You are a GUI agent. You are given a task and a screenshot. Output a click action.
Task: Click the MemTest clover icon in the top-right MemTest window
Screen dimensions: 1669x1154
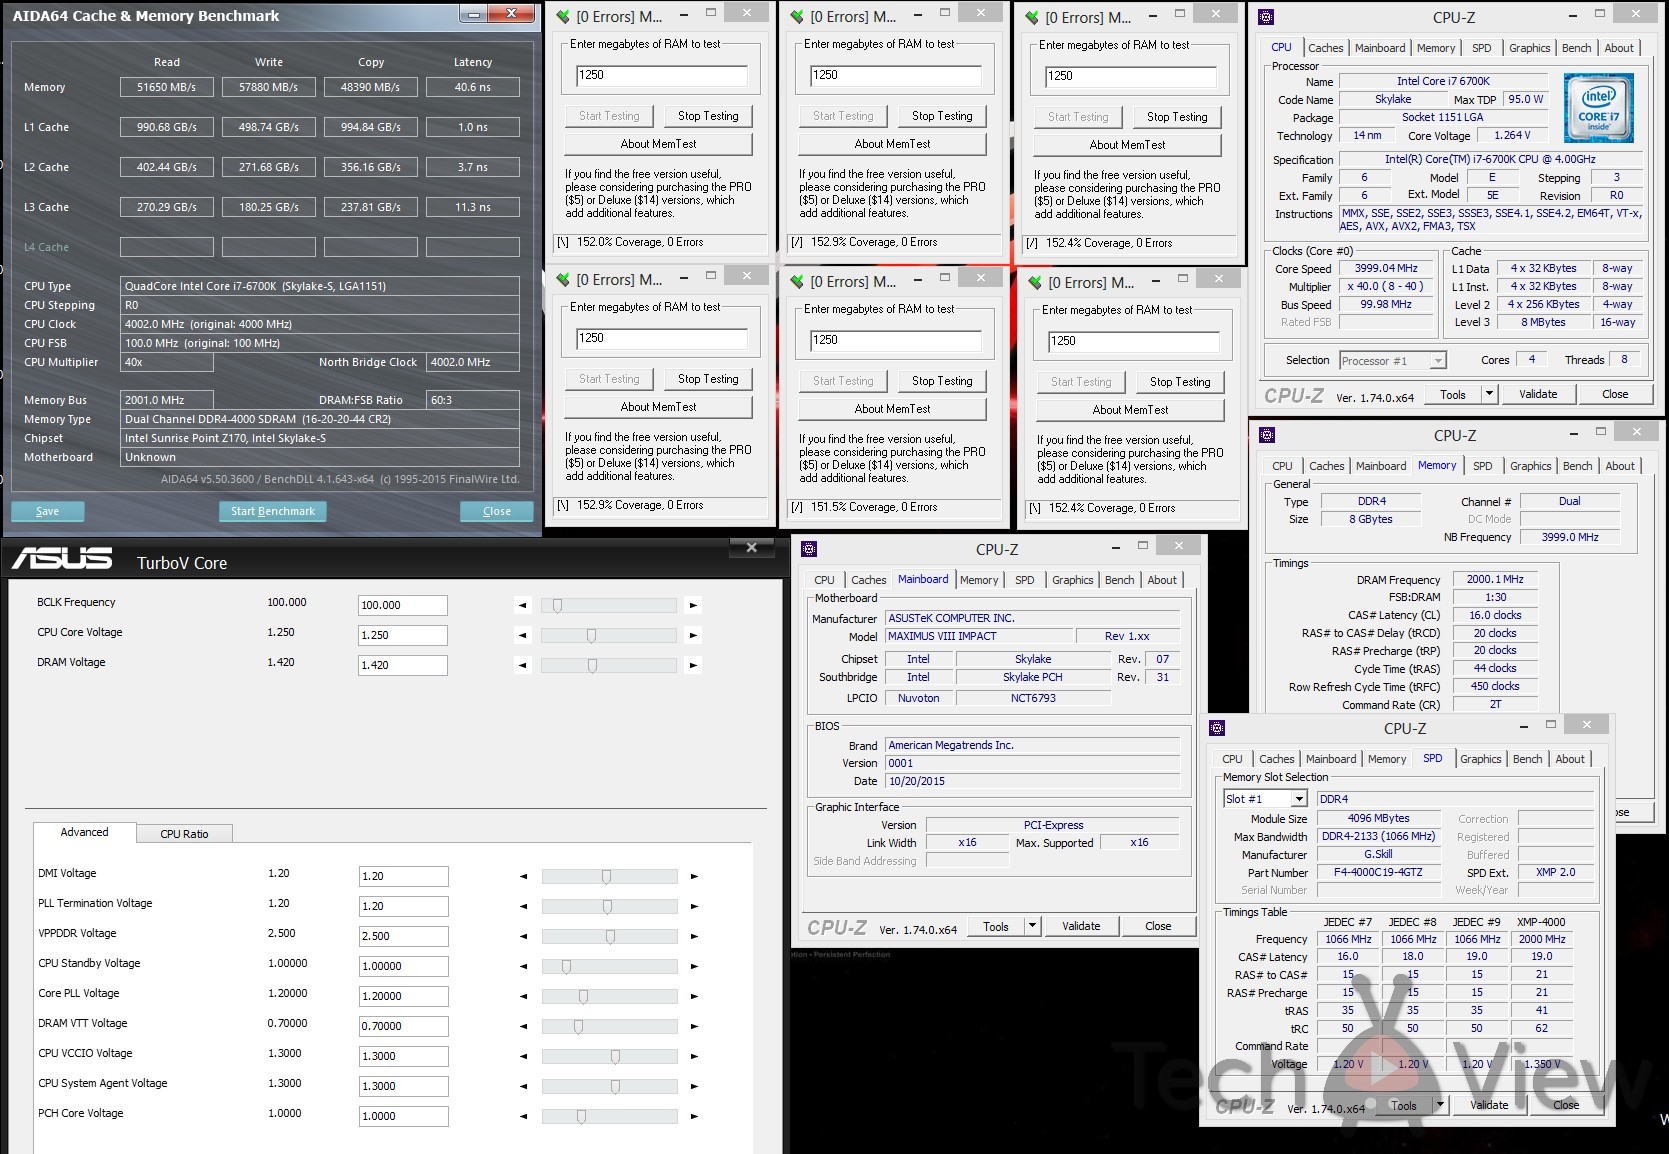point(1033,18)
